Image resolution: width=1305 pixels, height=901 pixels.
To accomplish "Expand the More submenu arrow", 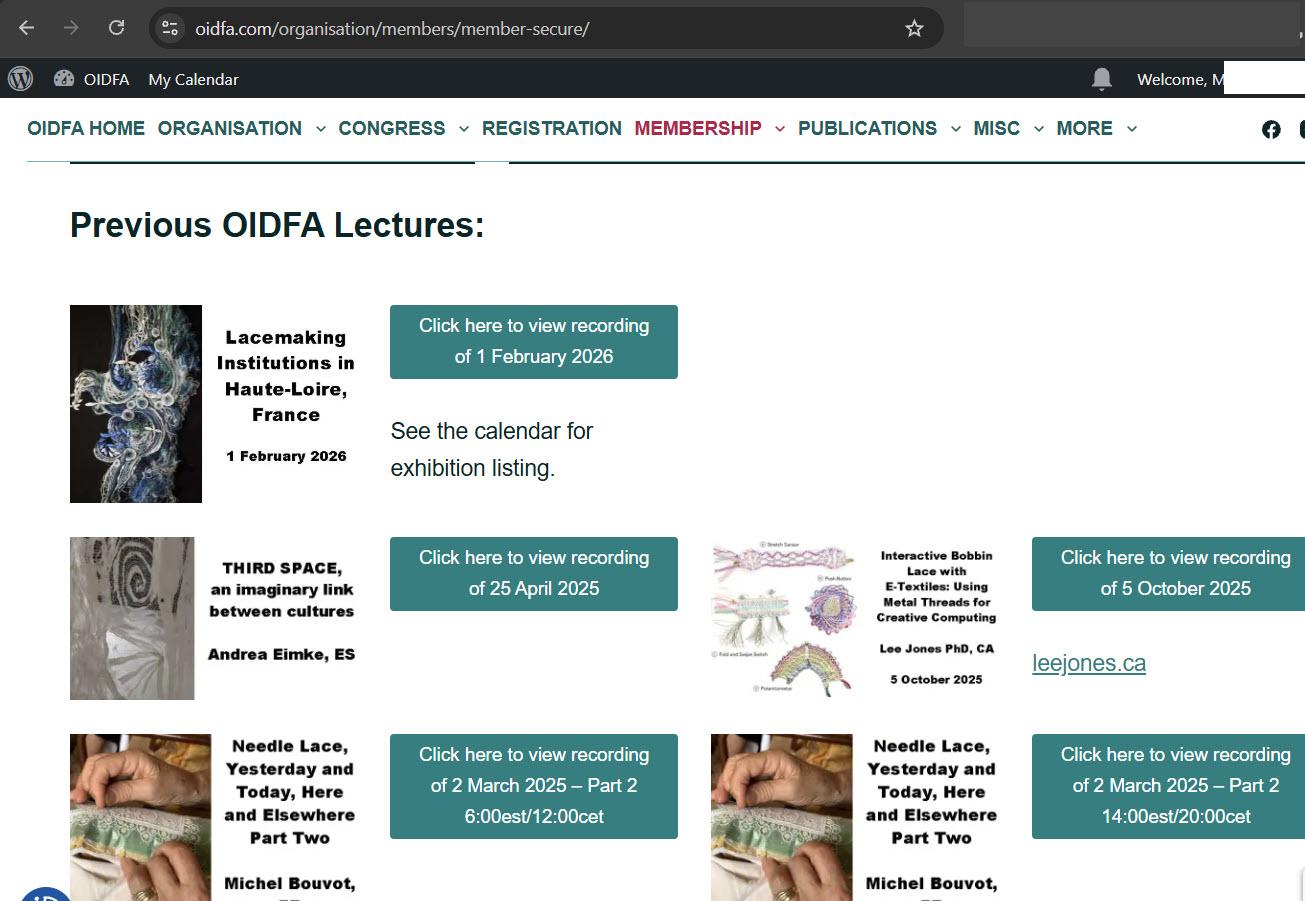I will [1132, 129].
